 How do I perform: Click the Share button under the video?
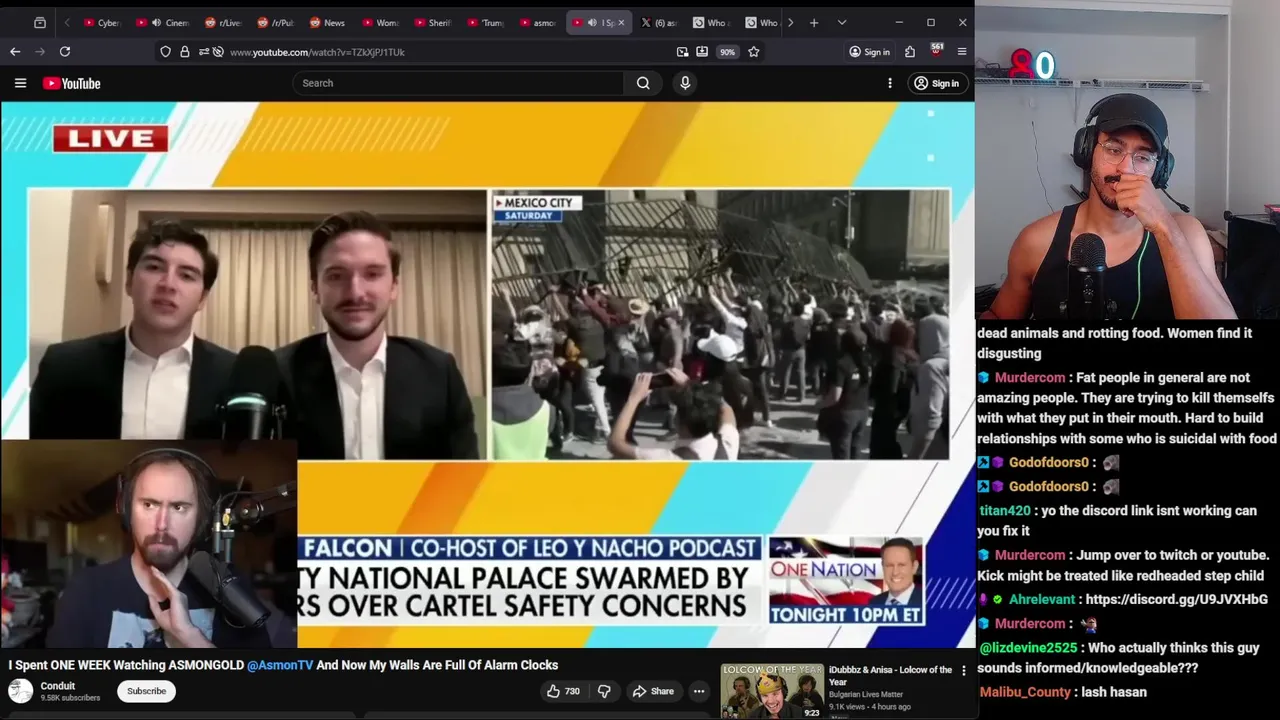tap(653, 691)
